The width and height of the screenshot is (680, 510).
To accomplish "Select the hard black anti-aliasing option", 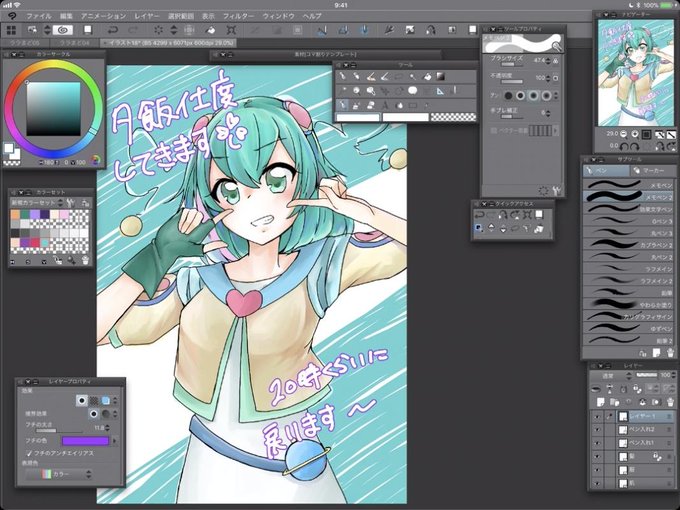I will [x=508, y=95].
